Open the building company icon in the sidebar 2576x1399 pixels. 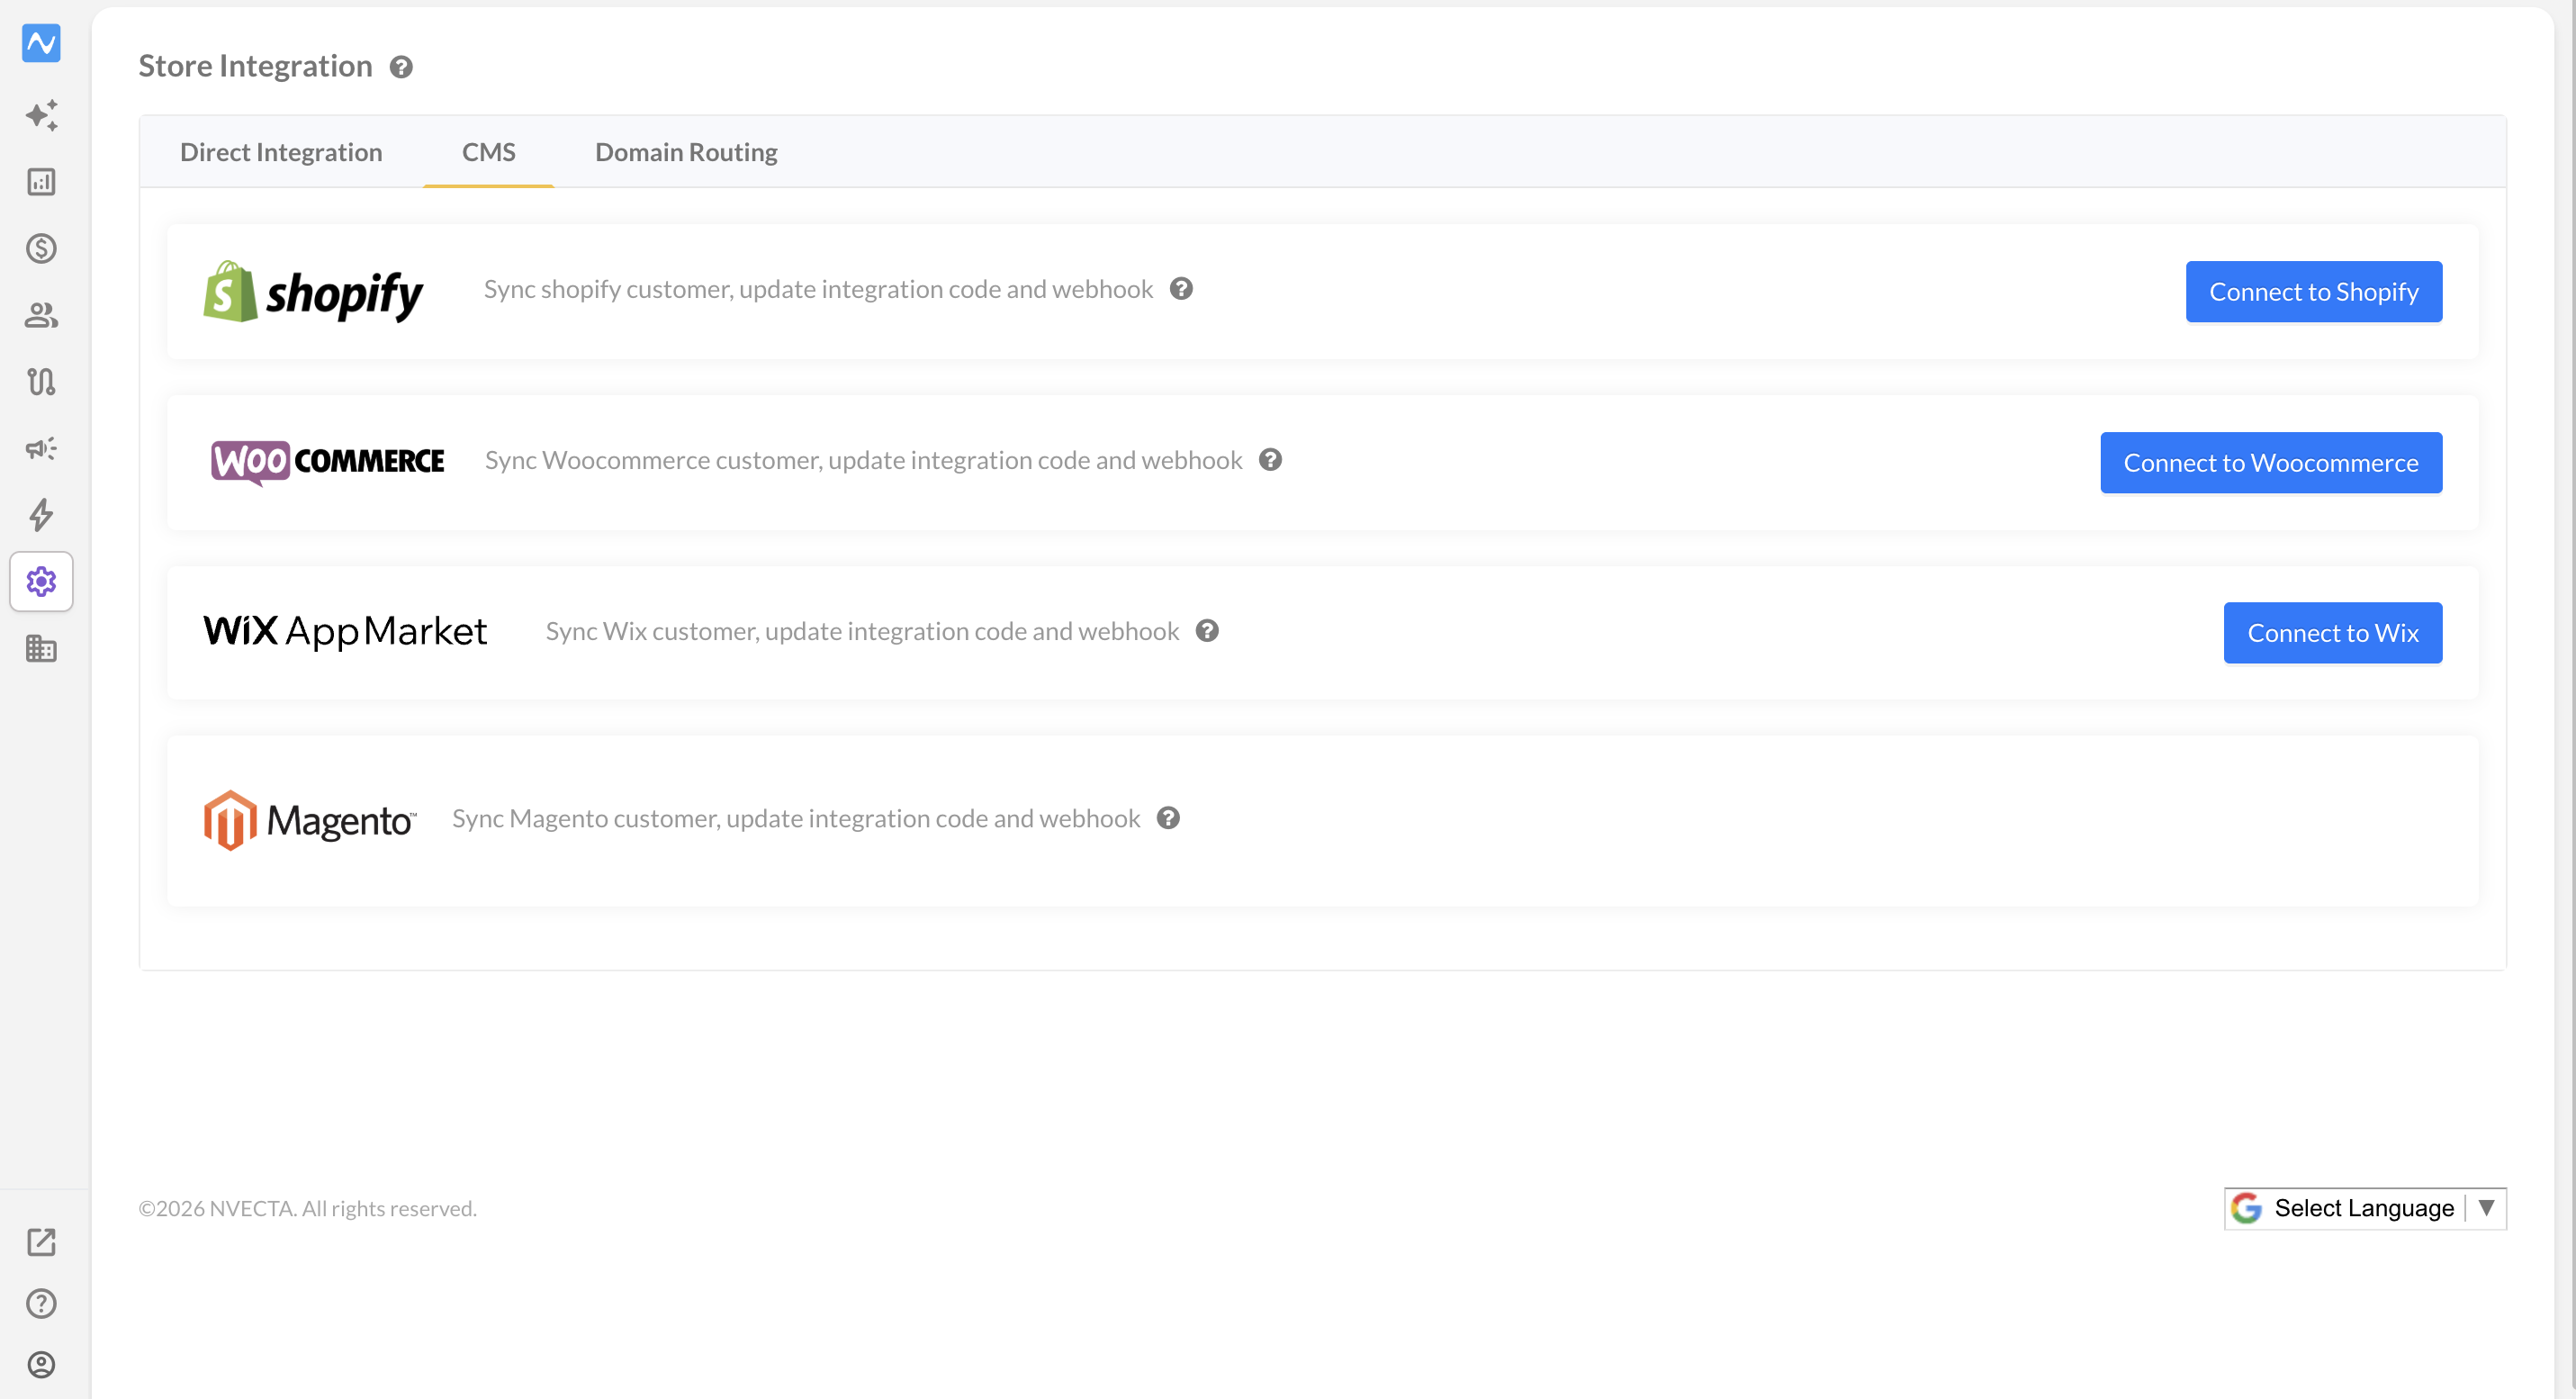click(41, 648)
